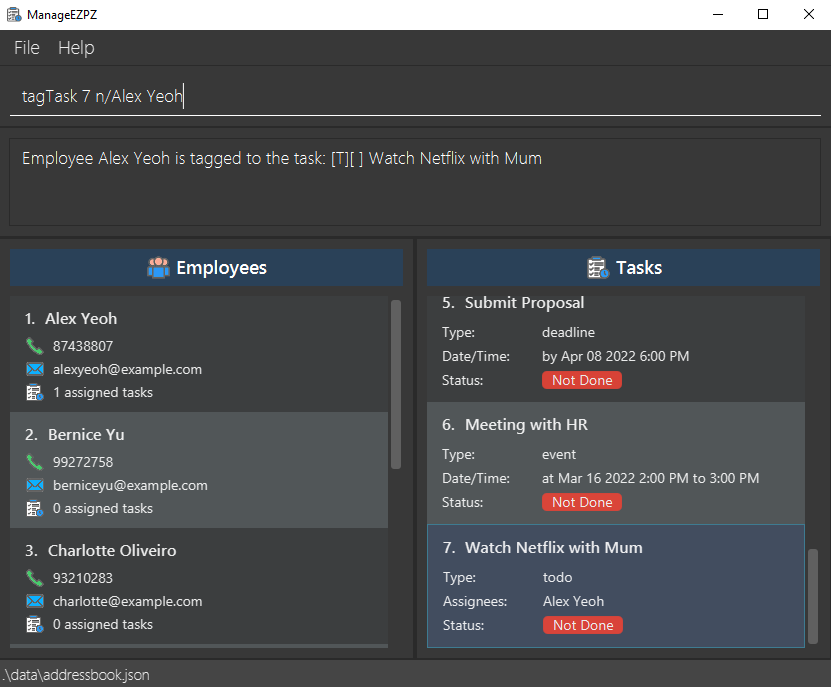Click the .\data\addressbook.json status bar path

[76, 675]
